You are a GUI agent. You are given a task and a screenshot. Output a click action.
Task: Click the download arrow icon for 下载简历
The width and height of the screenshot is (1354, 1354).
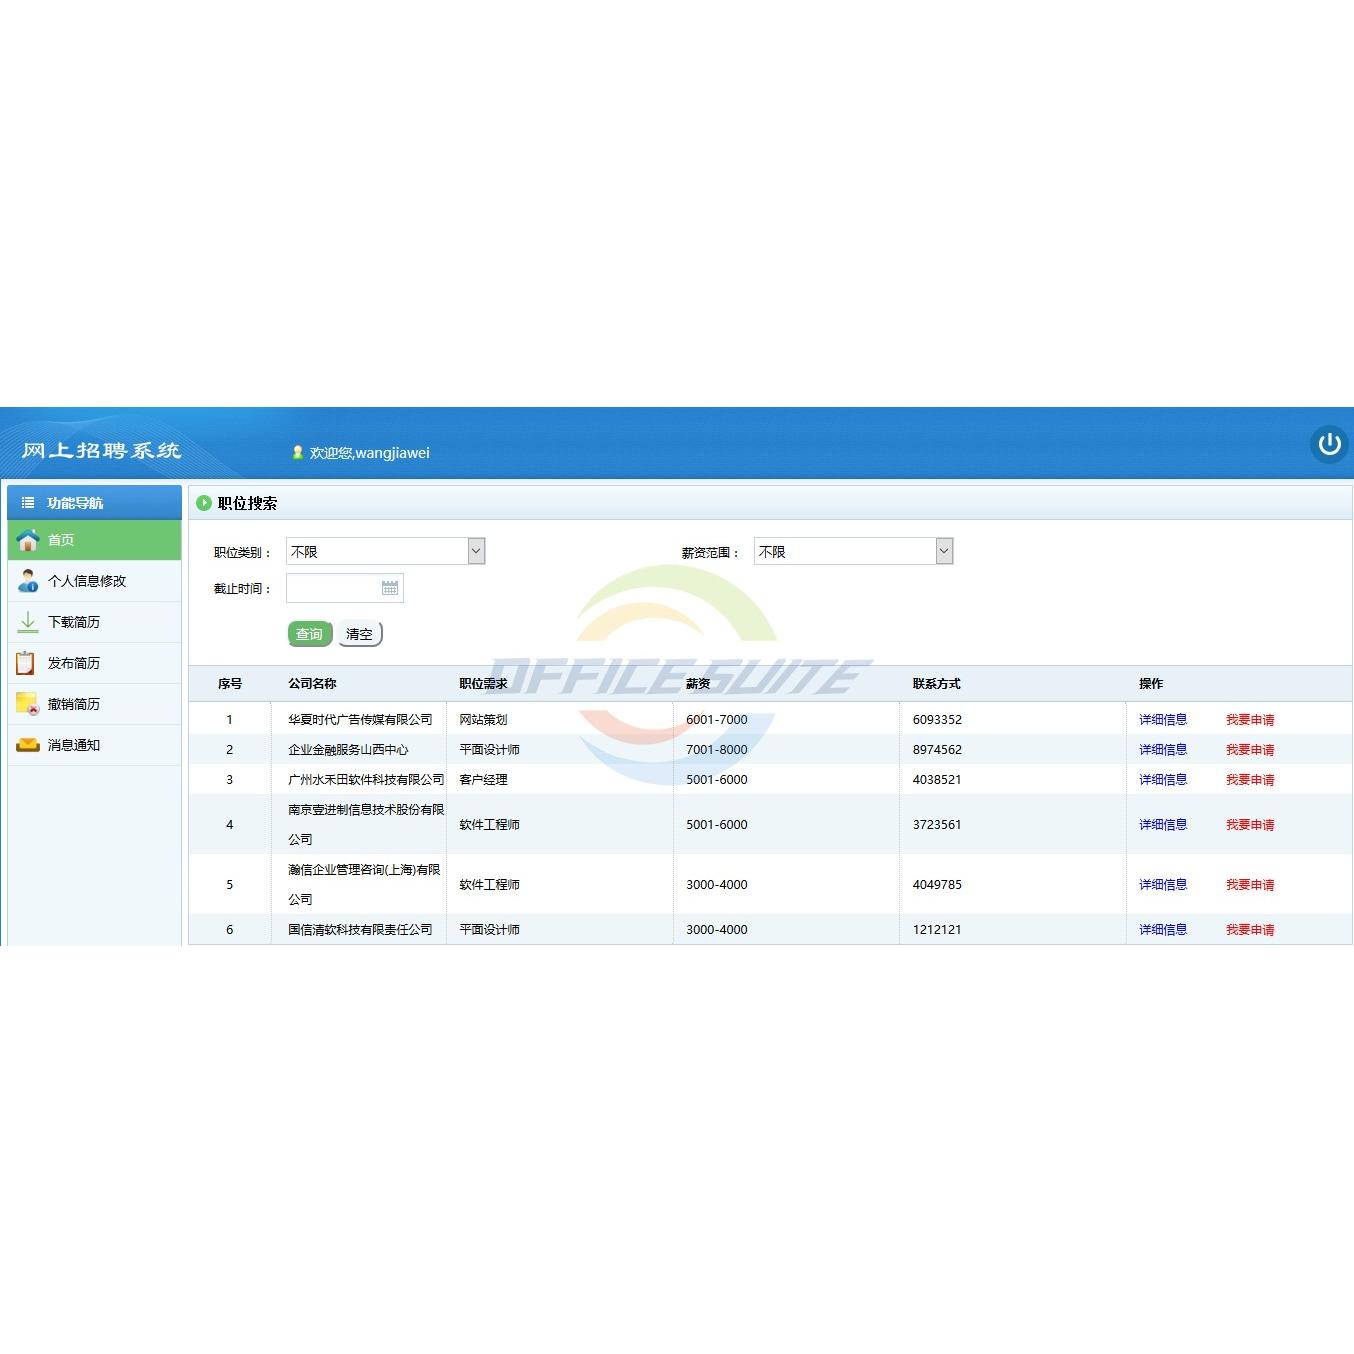coord(28,622)
